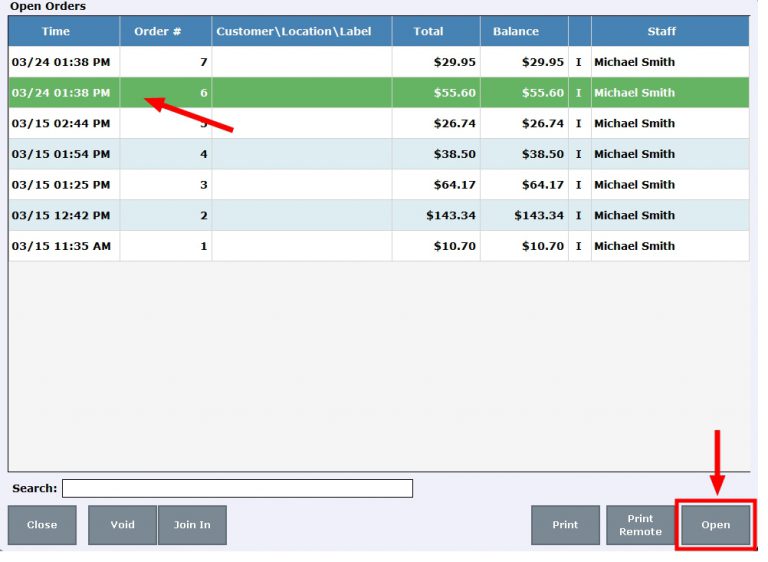Viewport: 768px width, 562px height.
Task: Click the Customer\Location\Label column header
Action: tap(302, 31)
